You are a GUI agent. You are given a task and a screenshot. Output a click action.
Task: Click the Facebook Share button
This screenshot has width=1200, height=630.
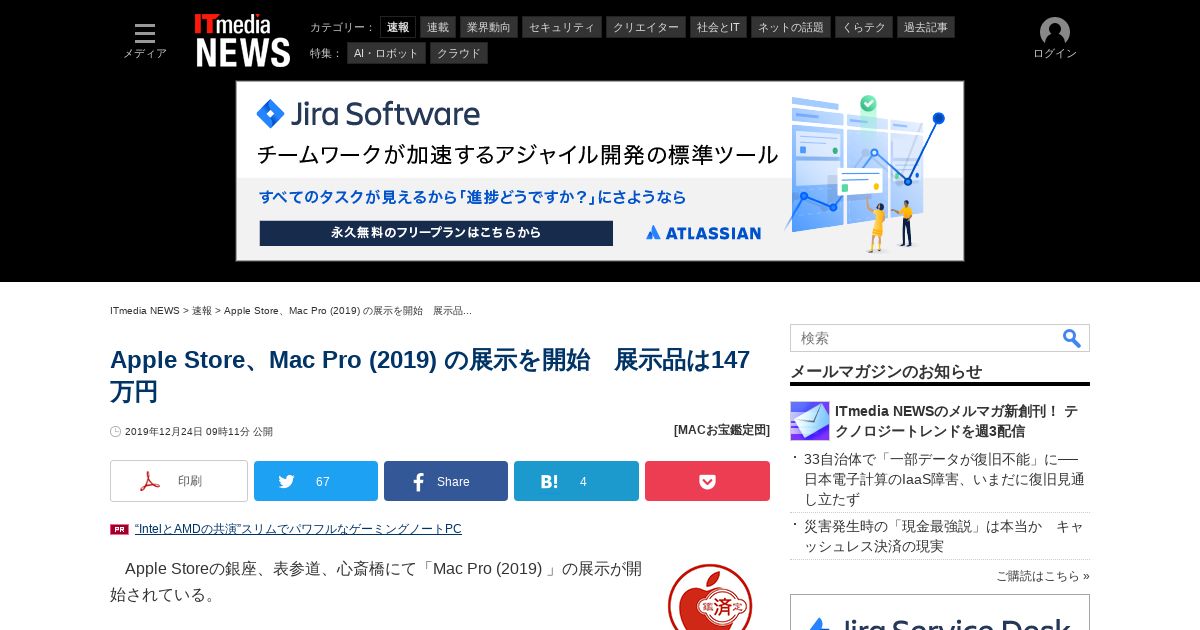pos(446,481)
